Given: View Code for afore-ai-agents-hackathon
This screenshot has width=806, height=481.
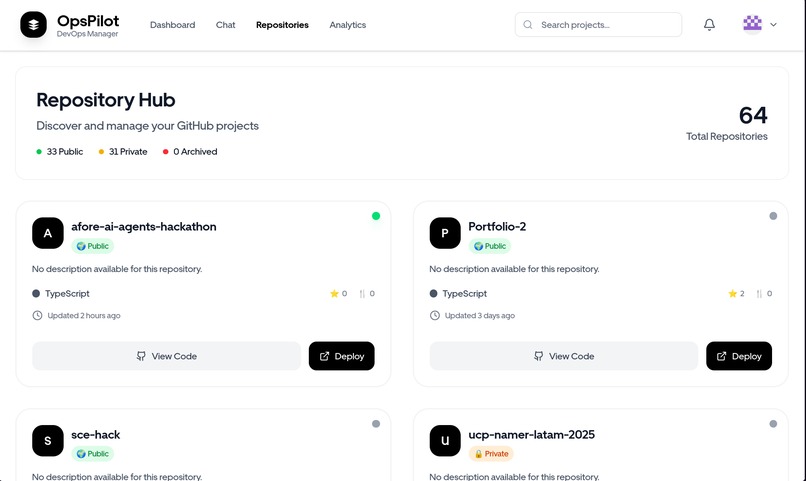Looking at the screenshot, I should [x=167, y=356].
